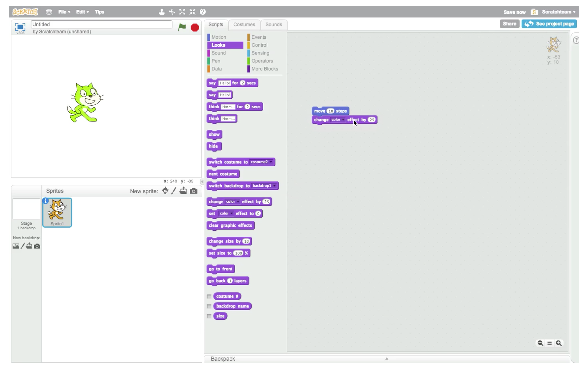Open the account username dropdown

pos(558,12)
